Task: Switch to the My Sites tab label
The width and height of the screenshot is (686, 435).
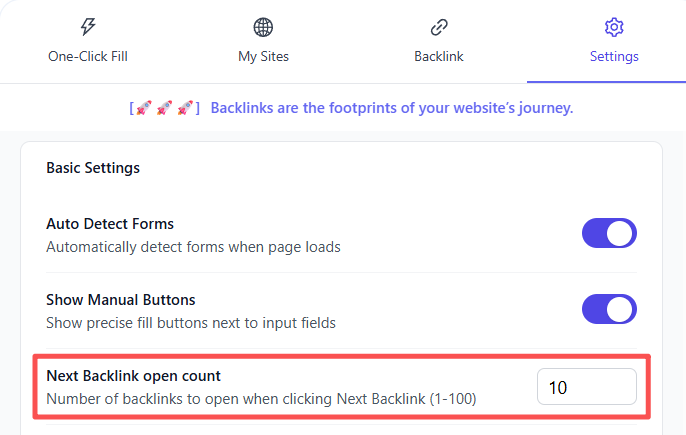Action: (x=263, y=57)
